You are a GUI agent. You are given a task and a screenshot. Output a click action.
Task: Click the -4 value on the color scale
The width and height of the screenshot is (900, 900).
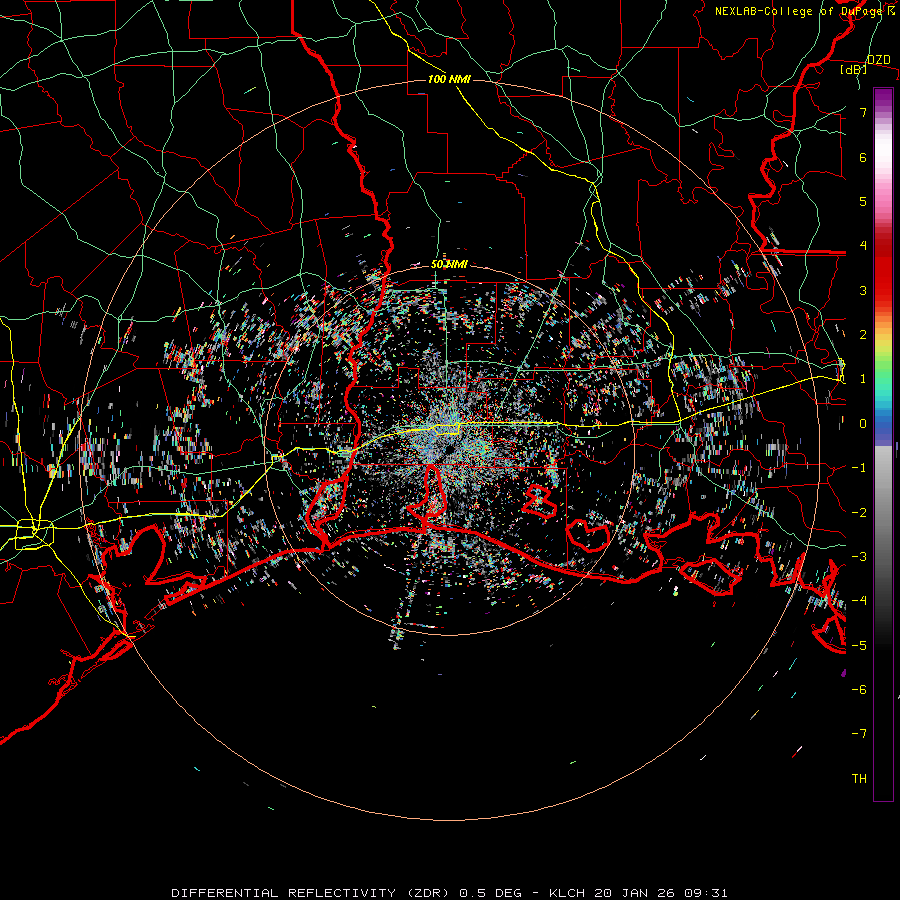pyautogui.click(x=859, y=601)
